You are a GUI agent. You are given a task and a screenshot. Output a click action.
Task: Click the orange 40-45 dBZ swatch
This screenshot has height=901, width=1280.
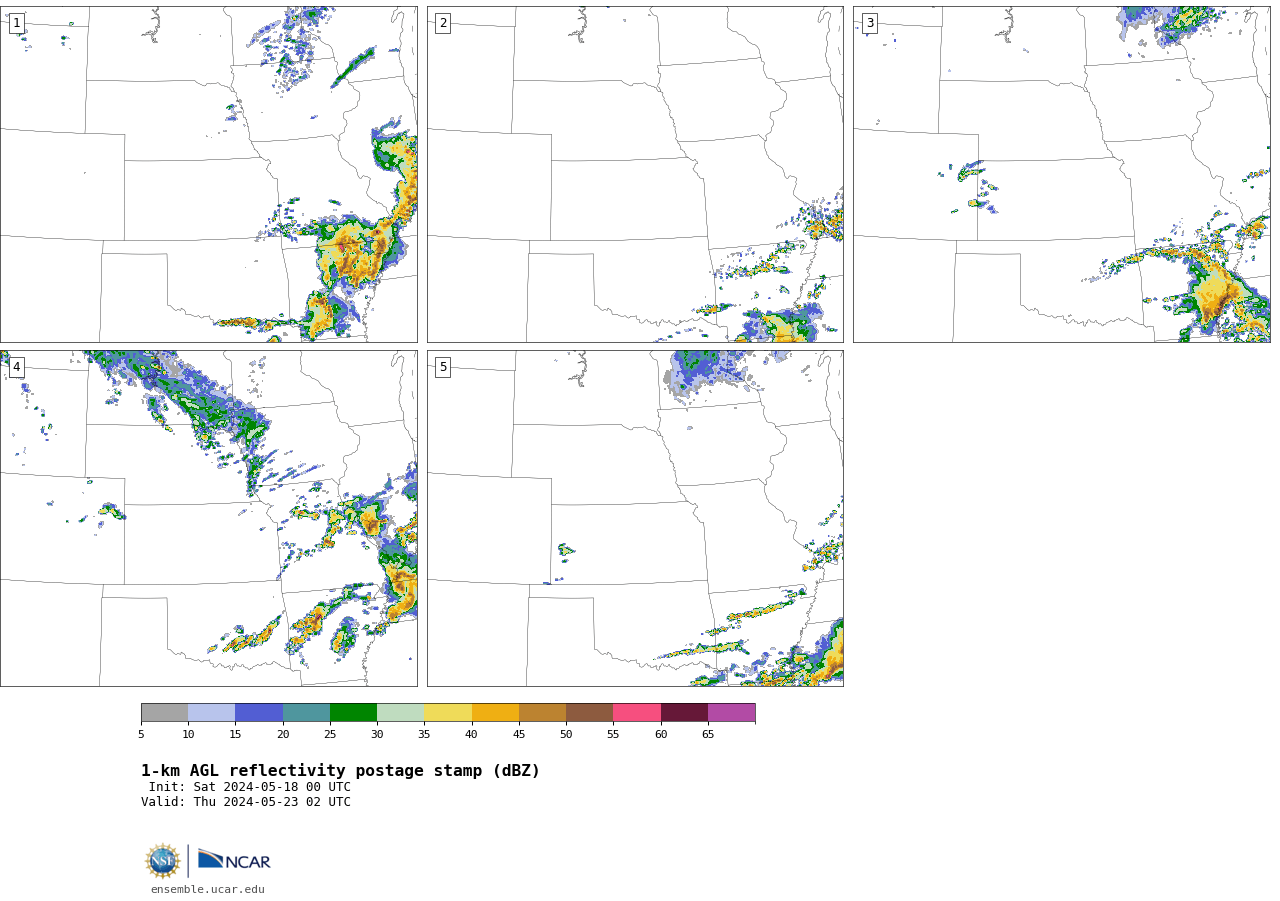495,713
